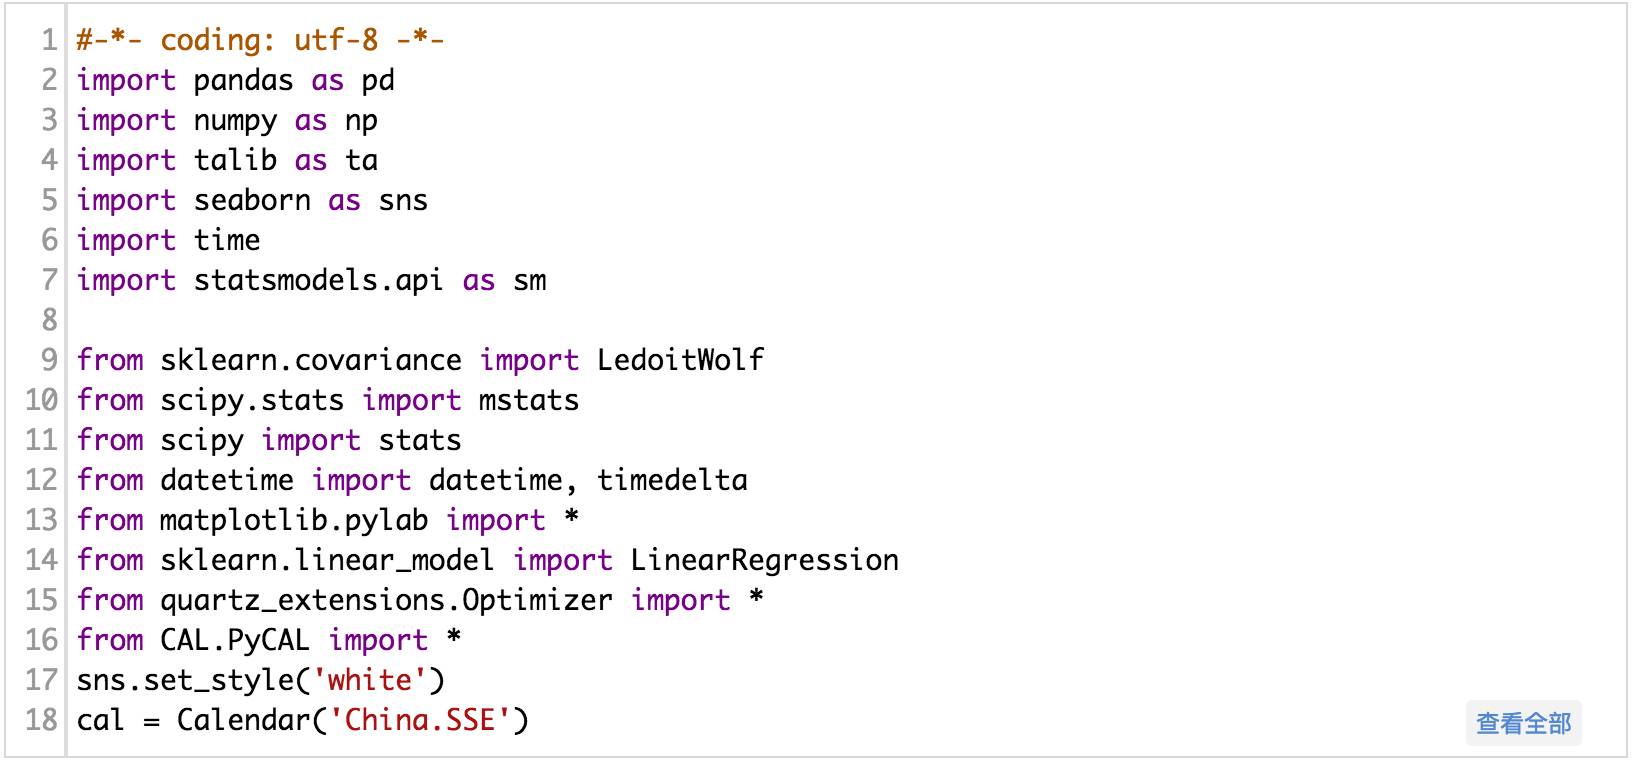The height and width of the screenshot is (762, 1632).
Task: Click matplotlib.pylab in the import line
Action: (x=294, y=520)
